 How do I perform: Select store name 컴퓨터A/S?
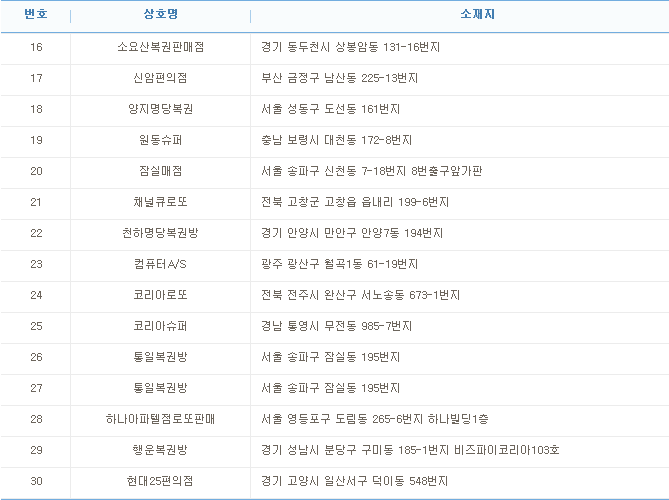point(160,264)
